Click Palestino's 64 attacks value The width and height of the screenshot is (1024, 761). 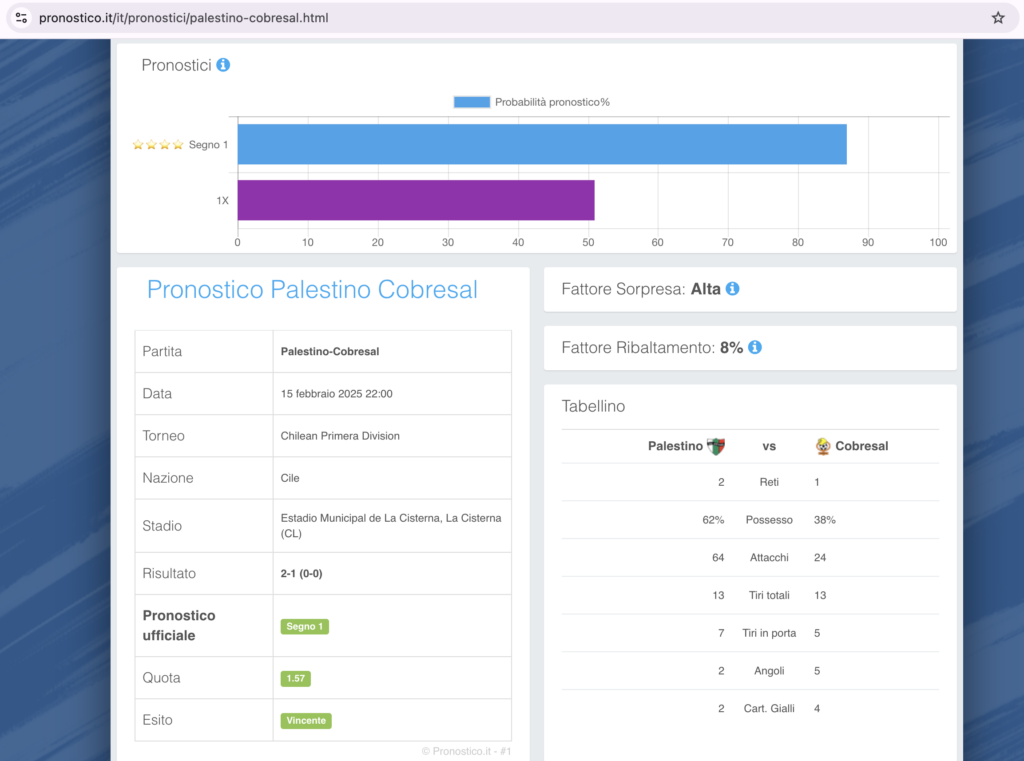click(x=718, y=558)
